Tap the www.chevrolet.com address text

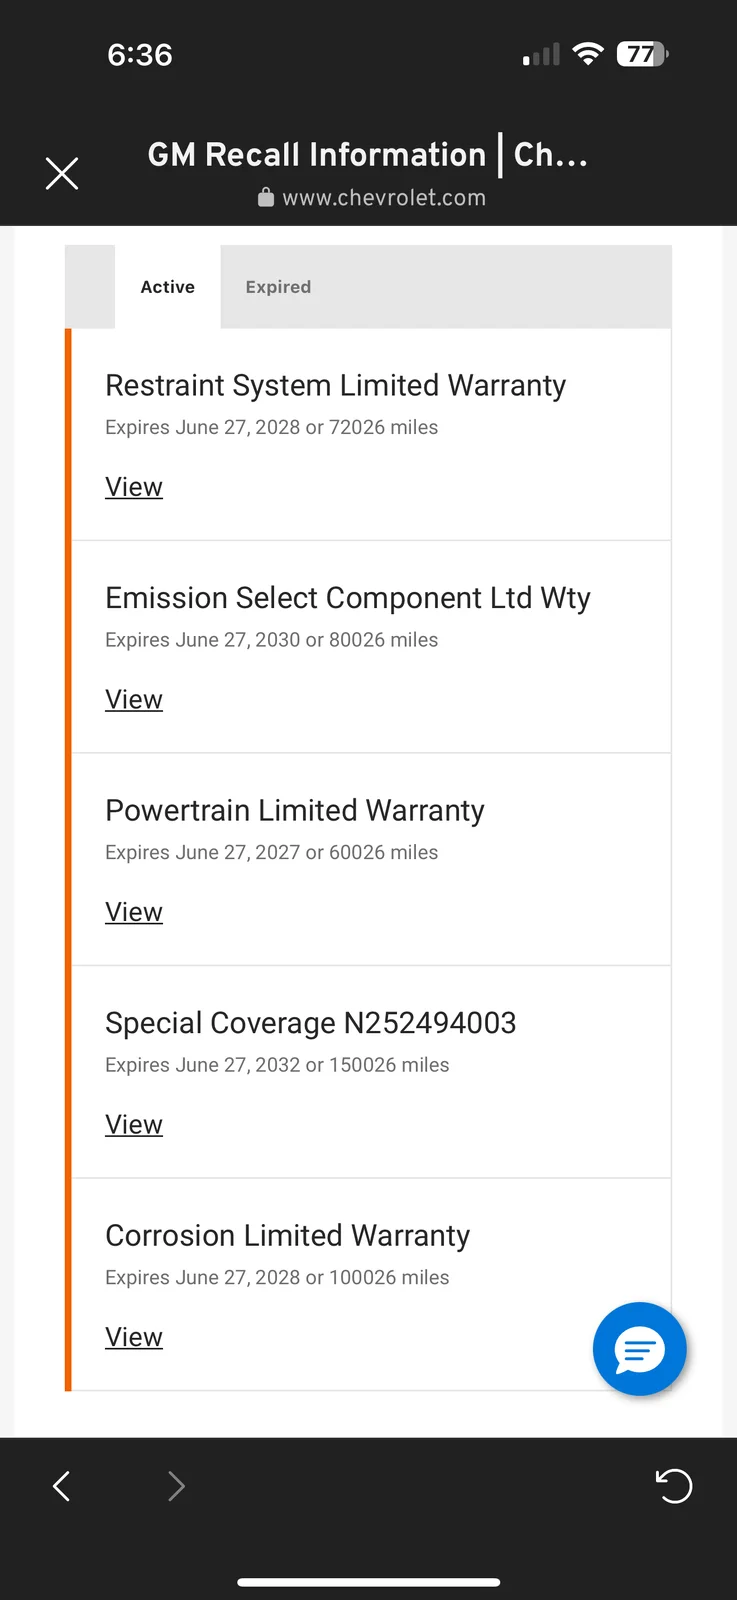384,198
